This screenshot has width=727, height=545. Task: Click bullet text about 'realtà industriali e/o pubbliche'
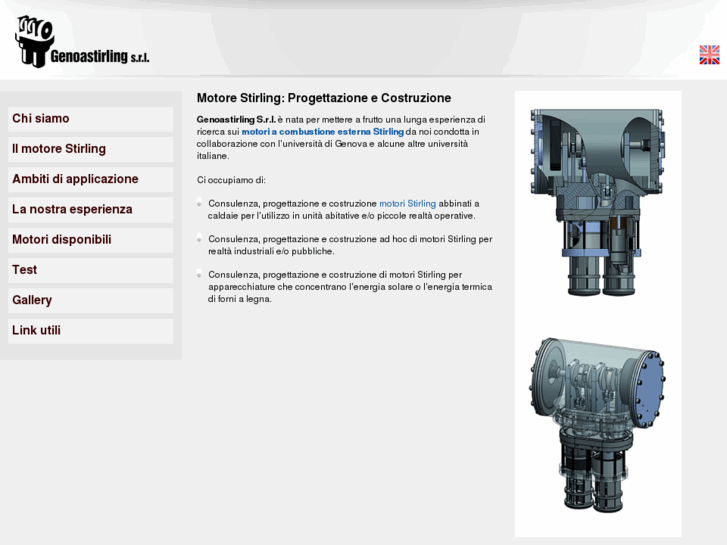350,245
